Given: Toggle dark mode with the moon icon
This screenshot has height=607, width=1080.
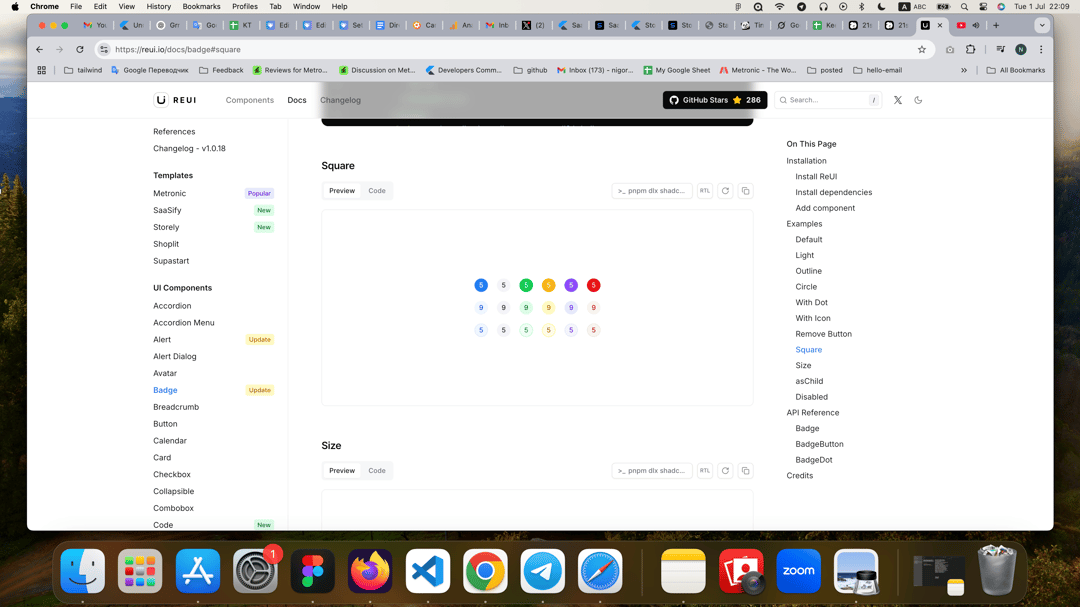Looking at the screenshot, I should [918, 100].
